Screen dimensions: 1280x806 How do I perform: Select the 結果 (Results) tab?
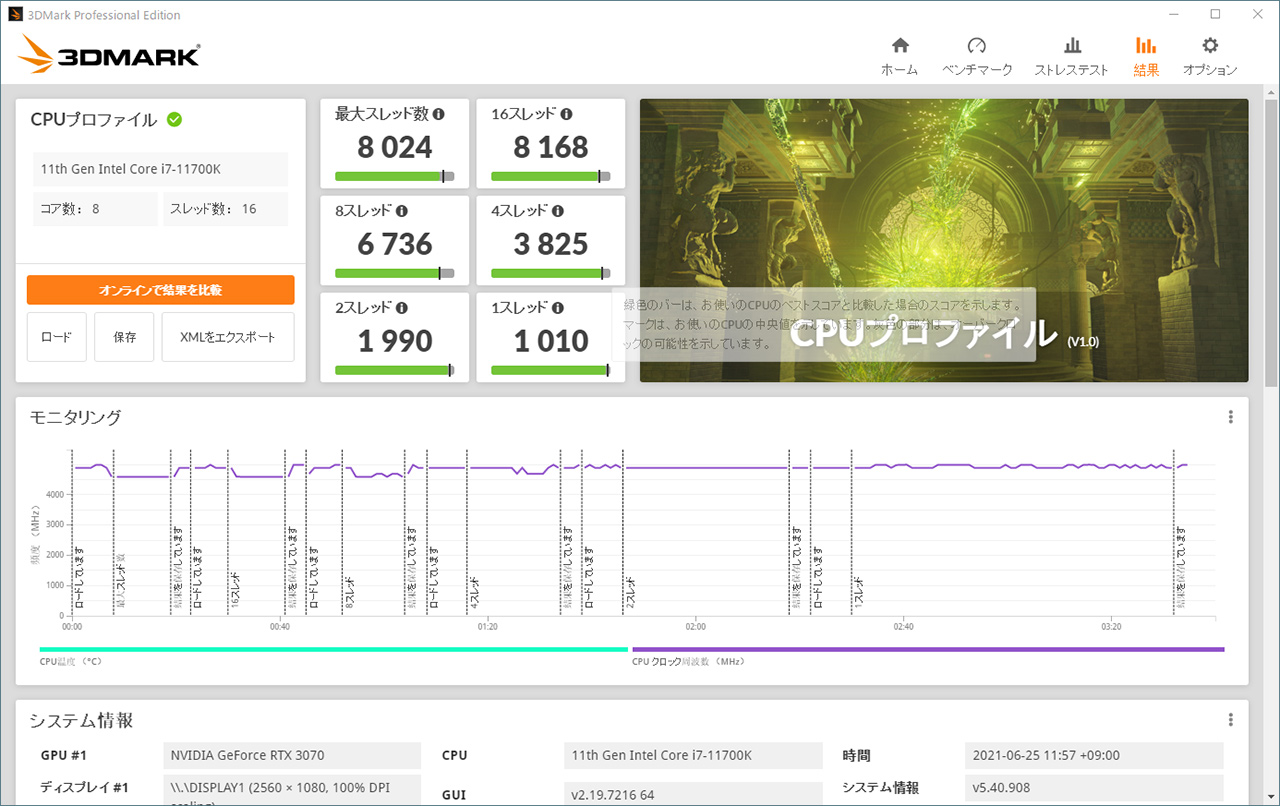tap(1146, 56)
